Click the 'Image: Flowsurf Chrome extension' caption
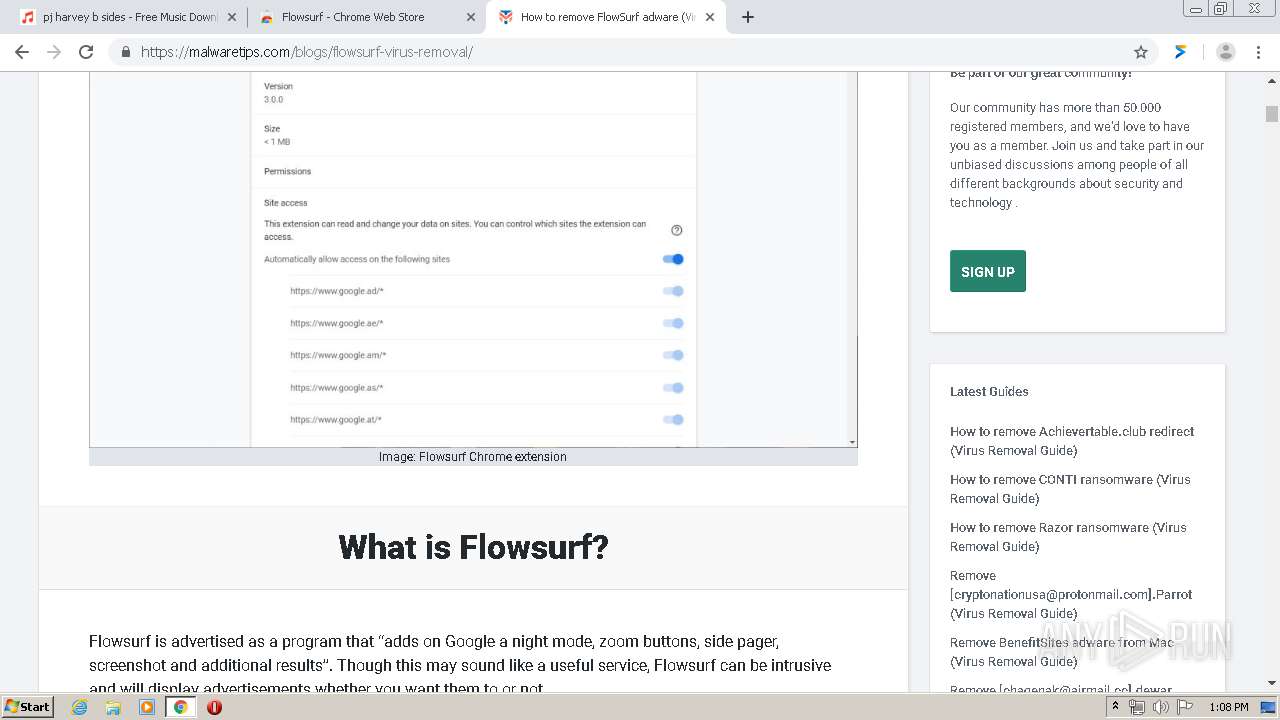Image resolution: width=1280 pixels, height=720 pixels. point(473,457)
